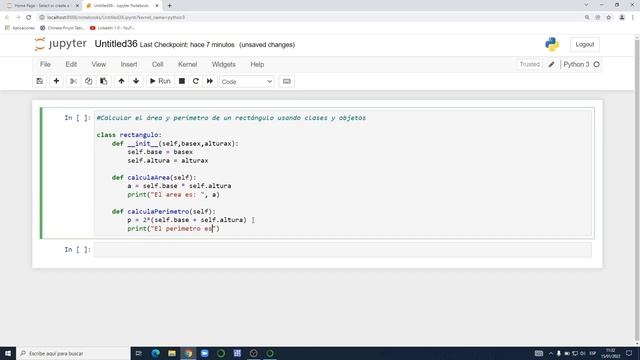The height and width of the screenshot is (360, 640).
Task: Open the Help menu
Action: [x=257, y=64]
